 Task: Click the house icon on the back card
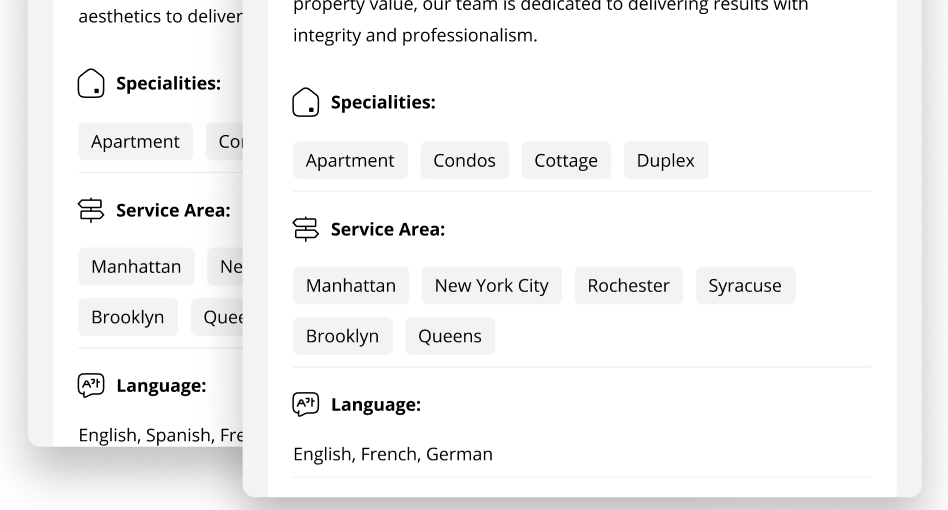tap(91, 83)
